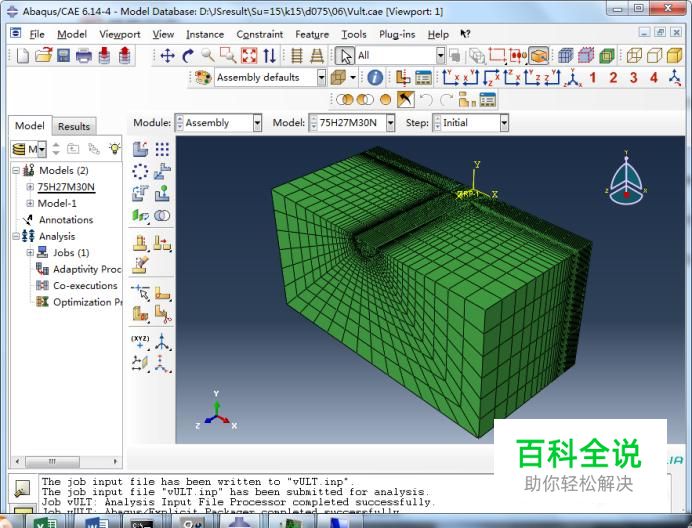Apply custom view 3
The image size is (692, 528).
633,78
